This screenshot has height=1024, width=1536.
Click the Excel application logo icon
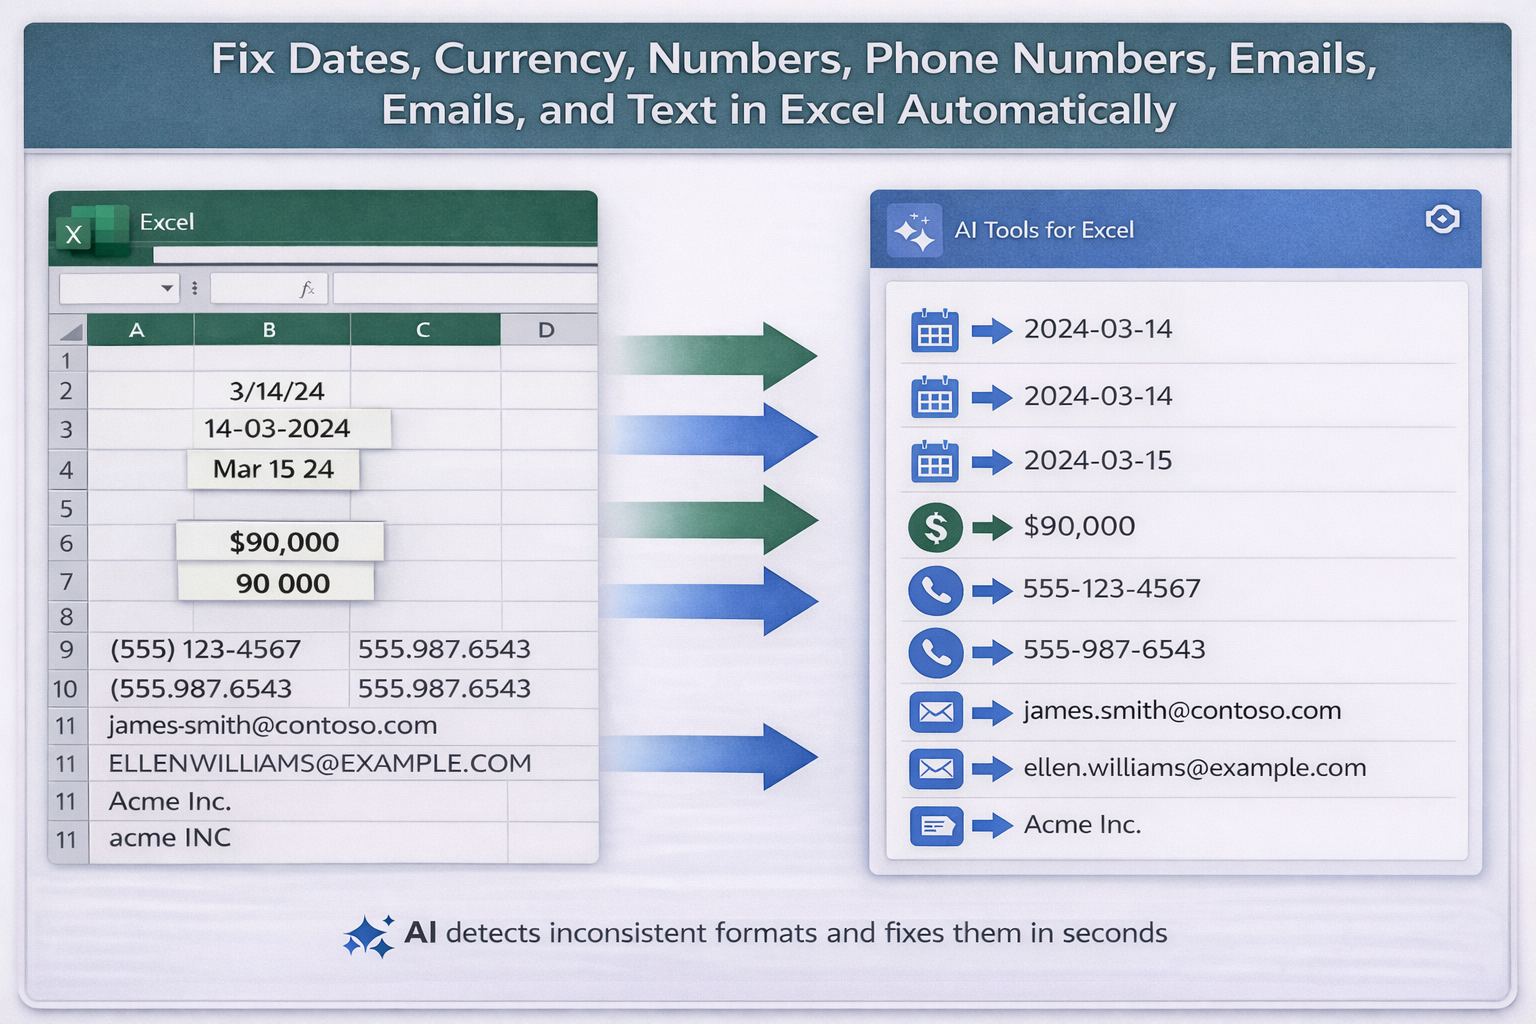tap(94, 228)
